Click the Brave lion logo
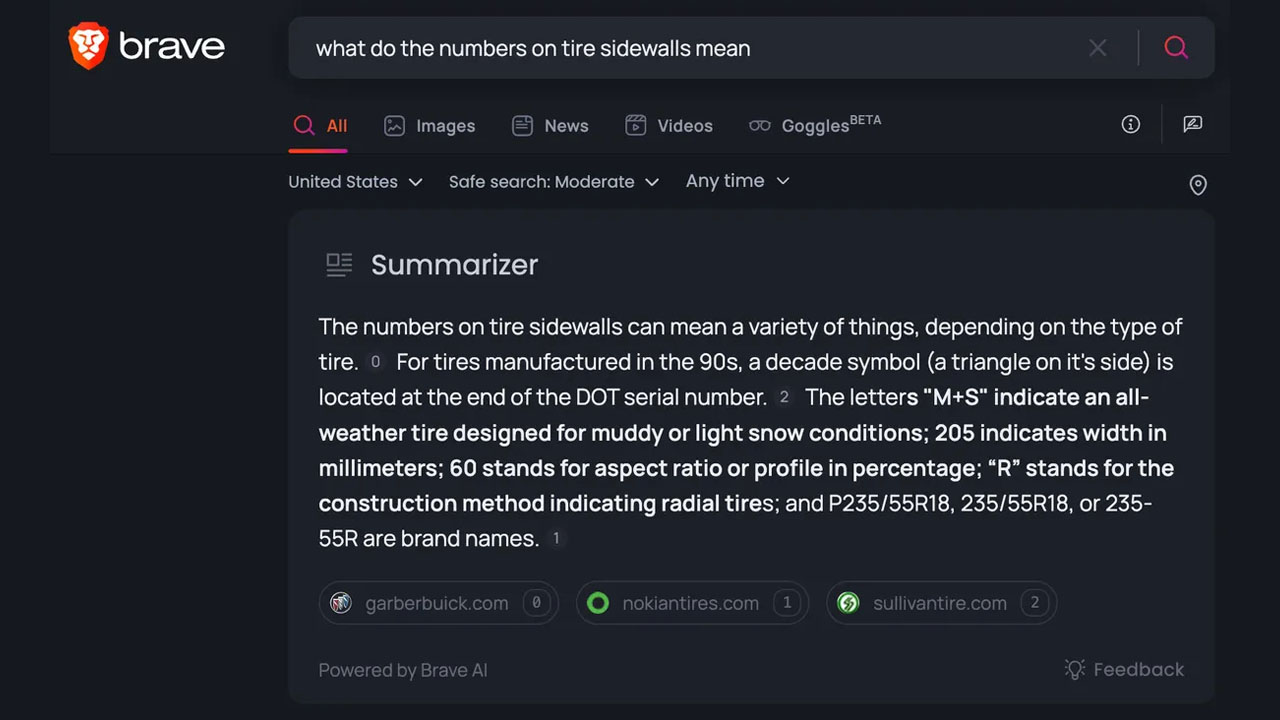Viewport: 1280px width, 720px height. (88, 46)
